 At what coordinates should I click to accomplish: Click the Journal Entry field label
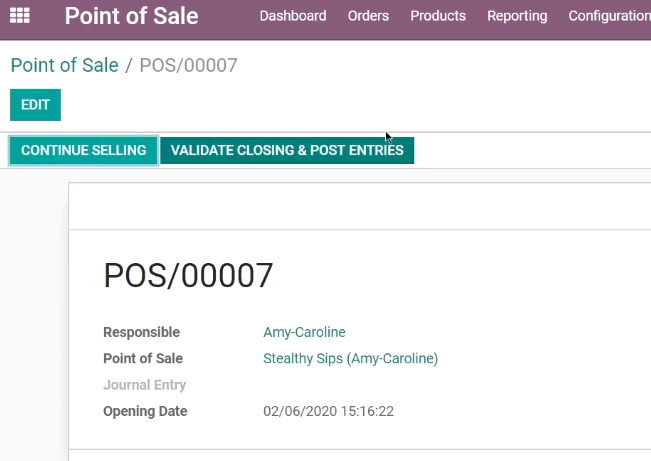(x=144, y=385)
